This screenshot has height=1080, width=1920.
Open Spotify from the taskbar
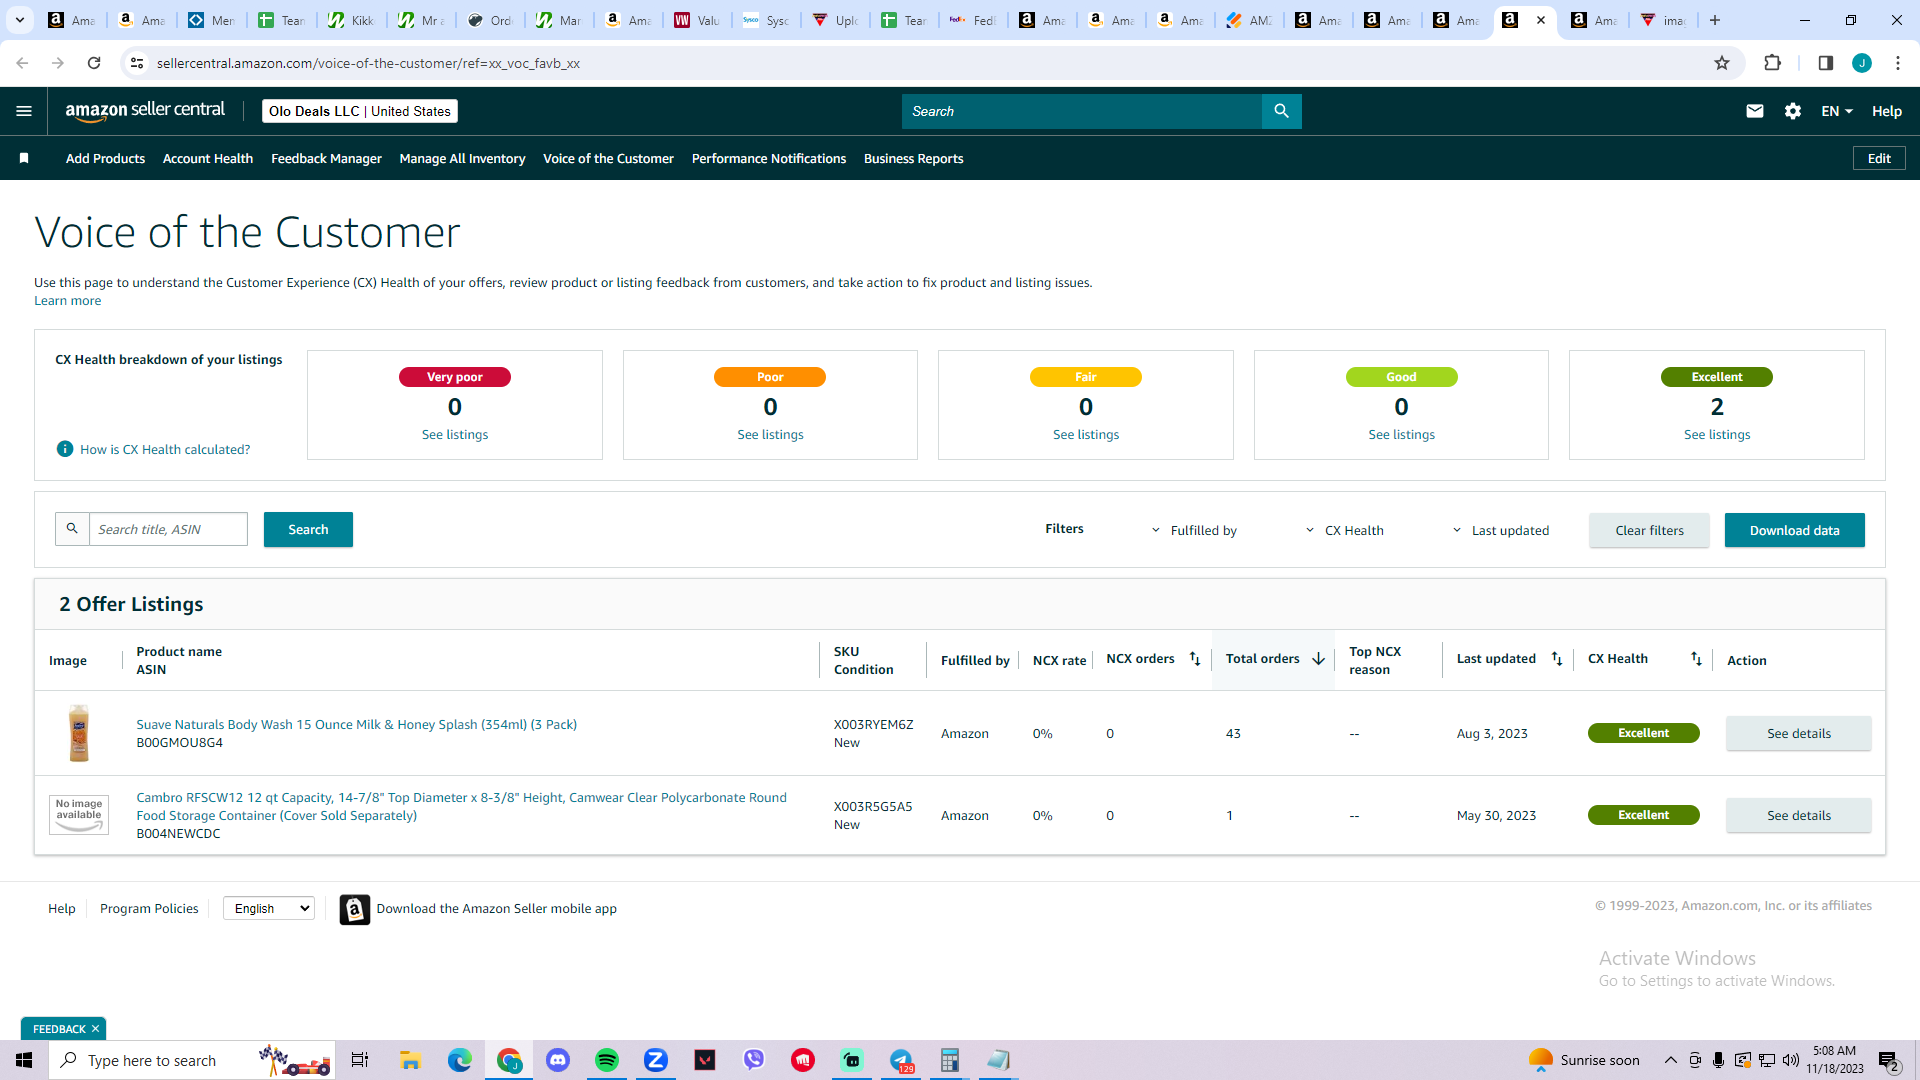tap(607, 1060)
